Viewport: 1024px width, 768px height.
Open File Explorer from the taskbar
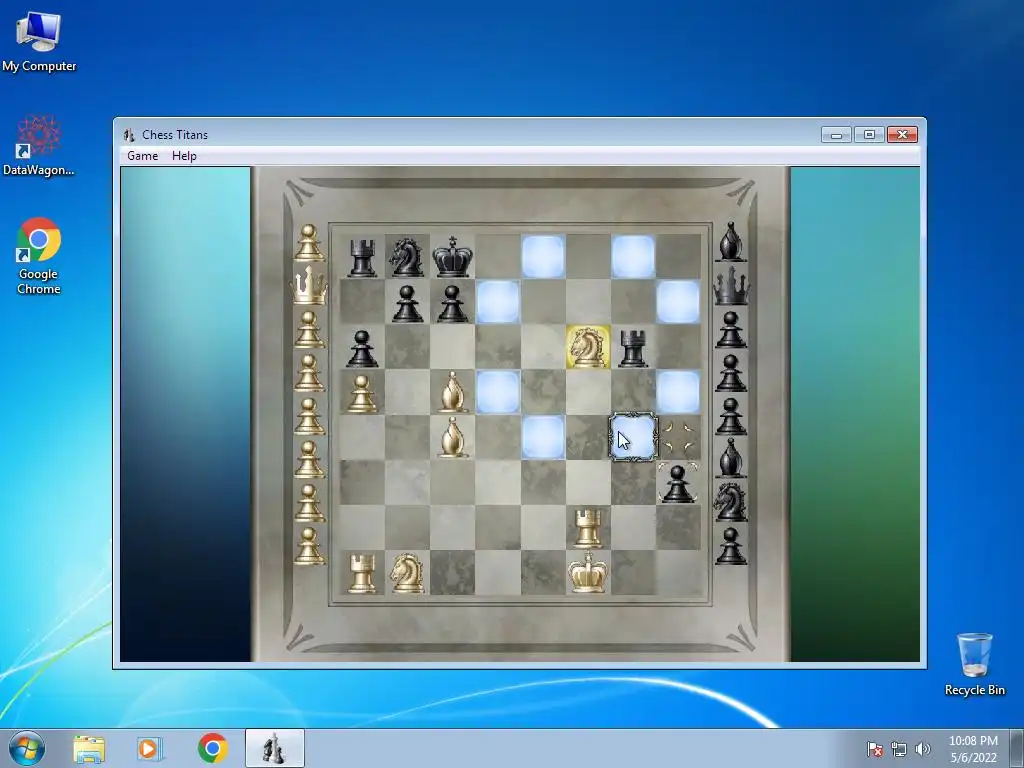[x=89, y=748]
